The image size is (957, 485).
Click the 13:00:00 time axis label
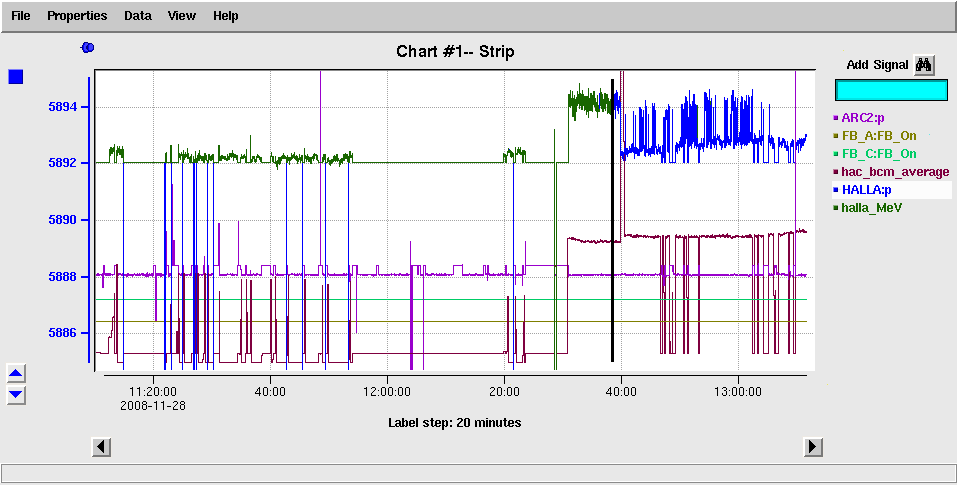tap(739, 392)
